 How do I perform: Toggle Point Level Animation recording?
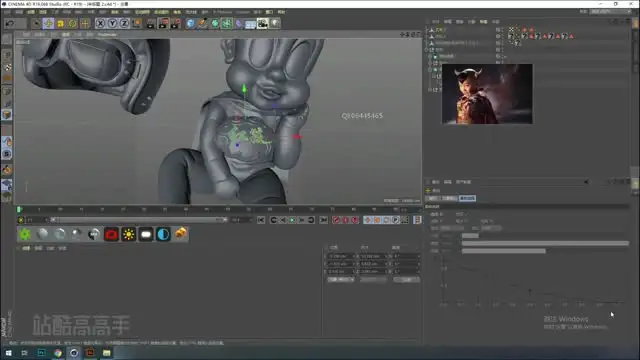point(405,220)
